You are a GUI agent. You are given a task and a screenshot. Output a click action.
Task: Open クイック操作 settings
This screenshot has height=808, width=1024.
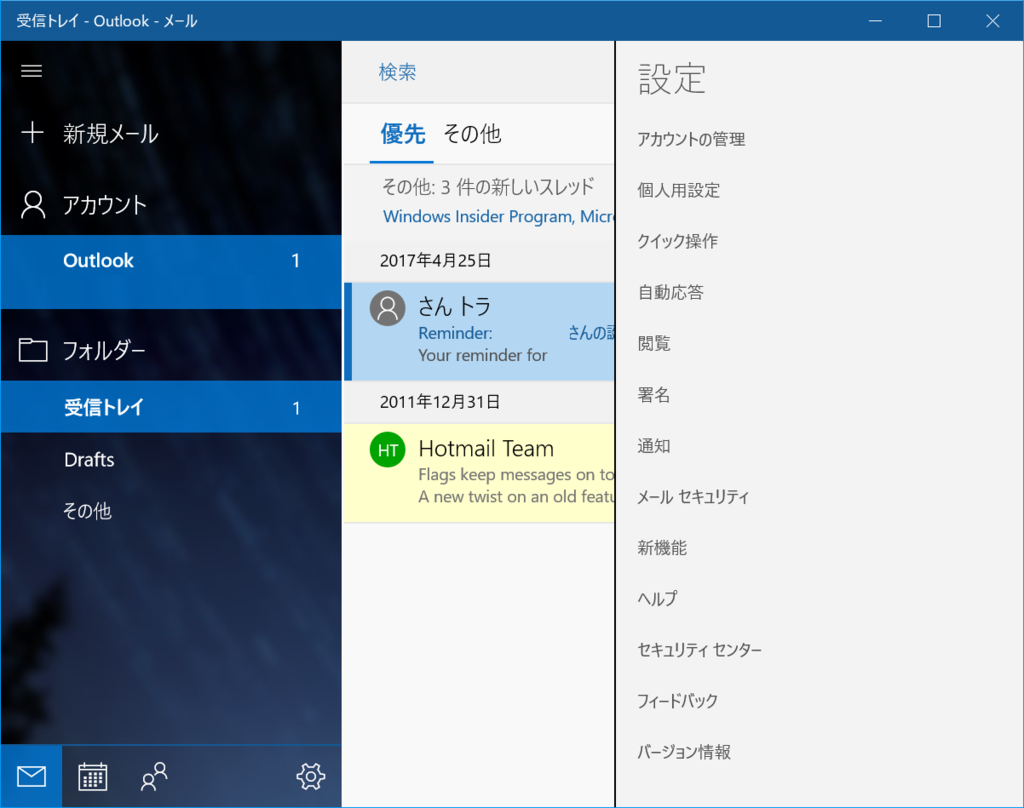click(x=677, y=241)
